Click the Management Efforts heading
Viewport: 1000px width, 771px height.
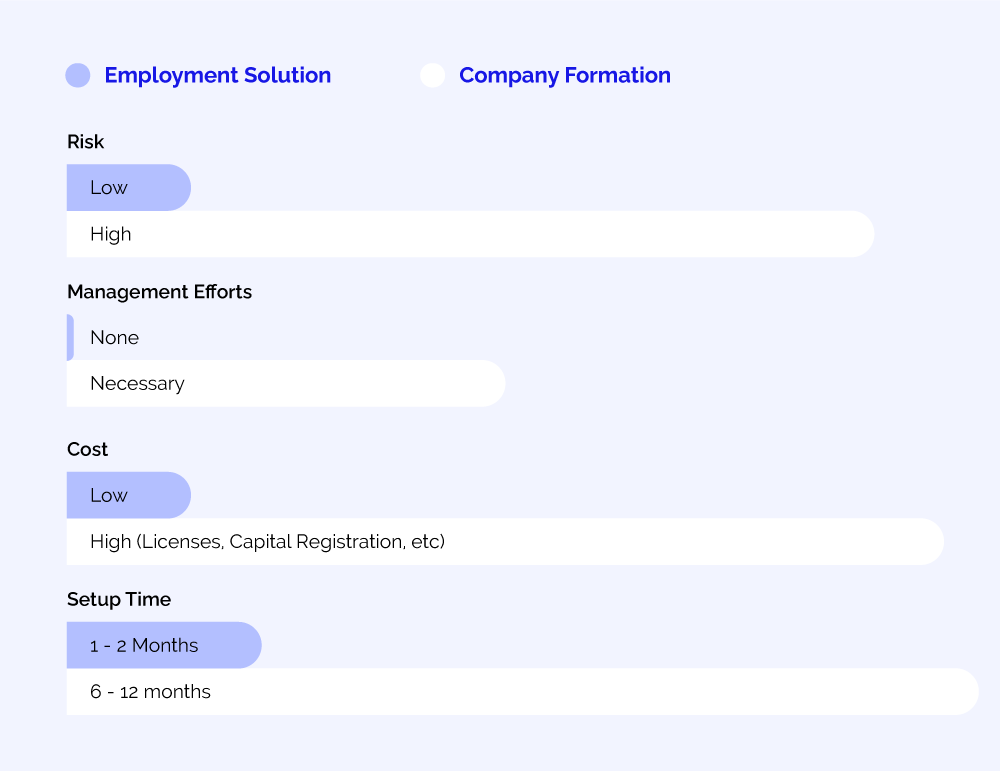159,292
